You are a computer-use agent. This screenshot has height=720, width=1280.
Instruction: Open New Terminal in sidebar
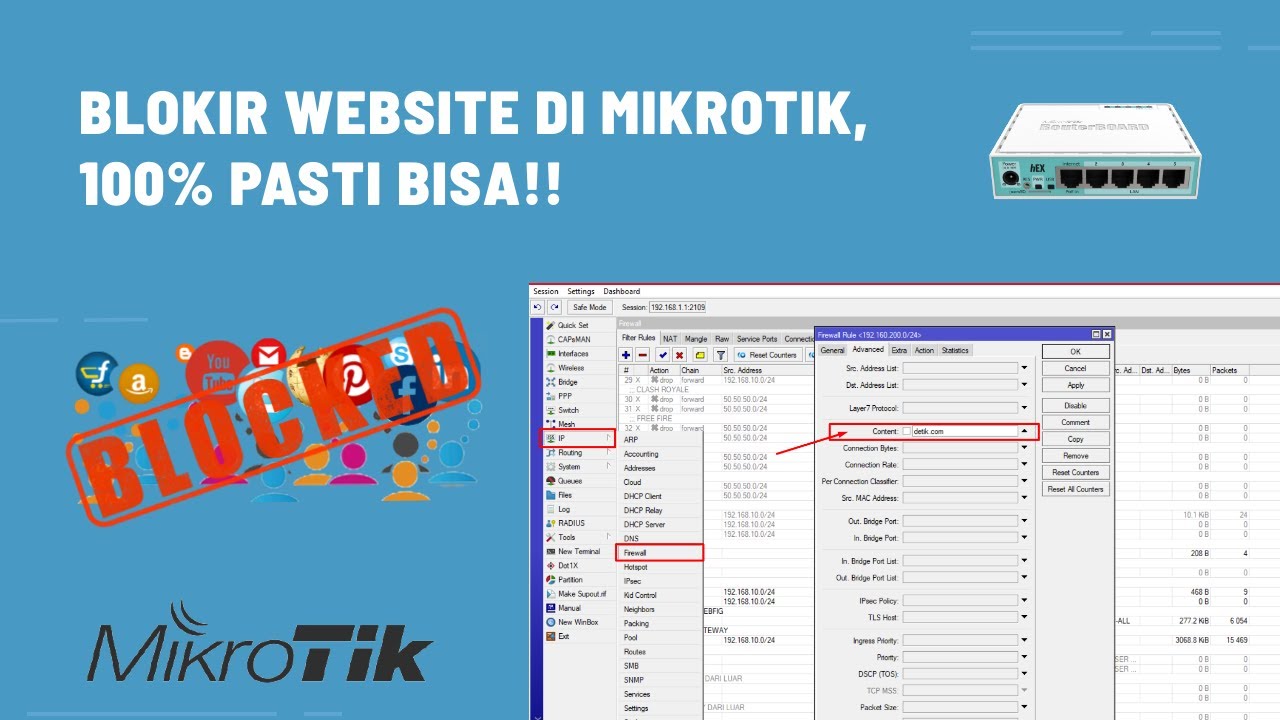579,551
